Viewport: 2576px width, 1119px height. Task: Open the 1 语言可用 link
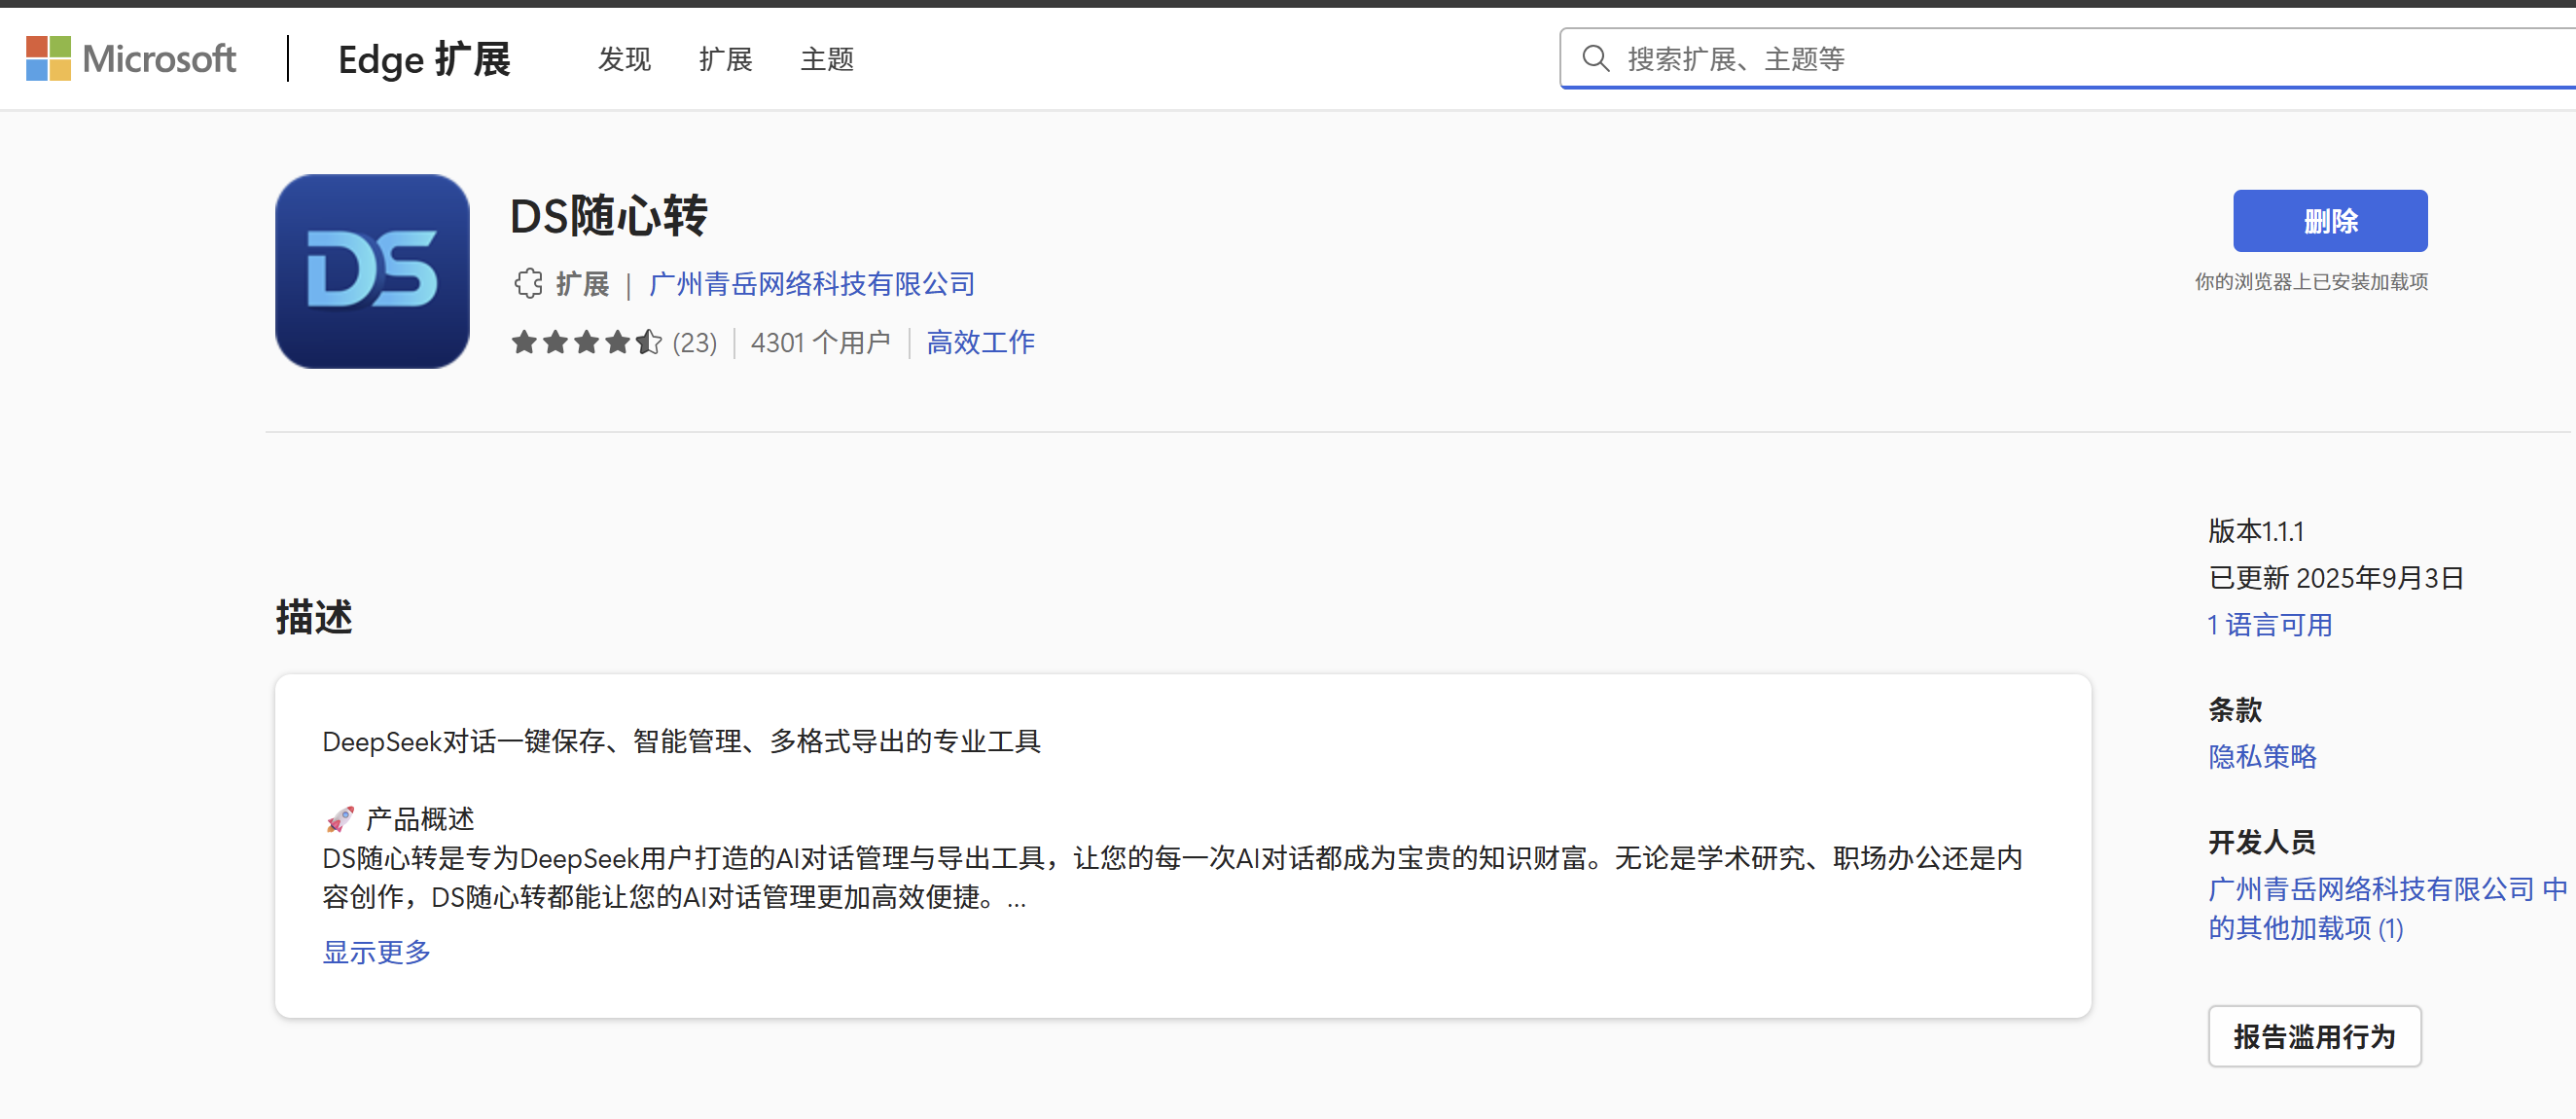click(2270, 625)
